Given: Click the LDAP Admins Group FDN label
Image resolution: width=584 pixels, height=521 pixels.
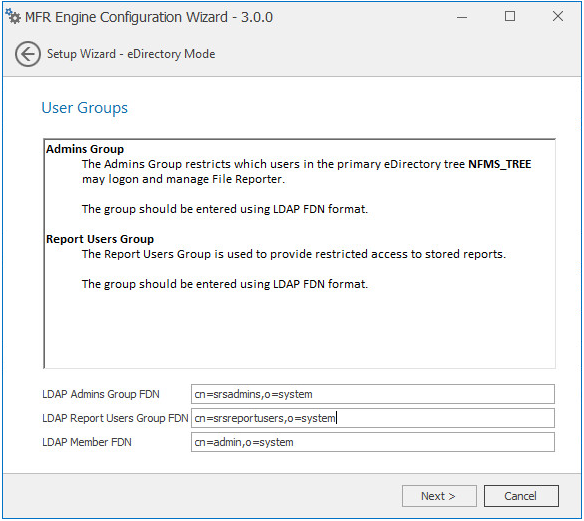Looking at the screenshot, I should point(101,394).
